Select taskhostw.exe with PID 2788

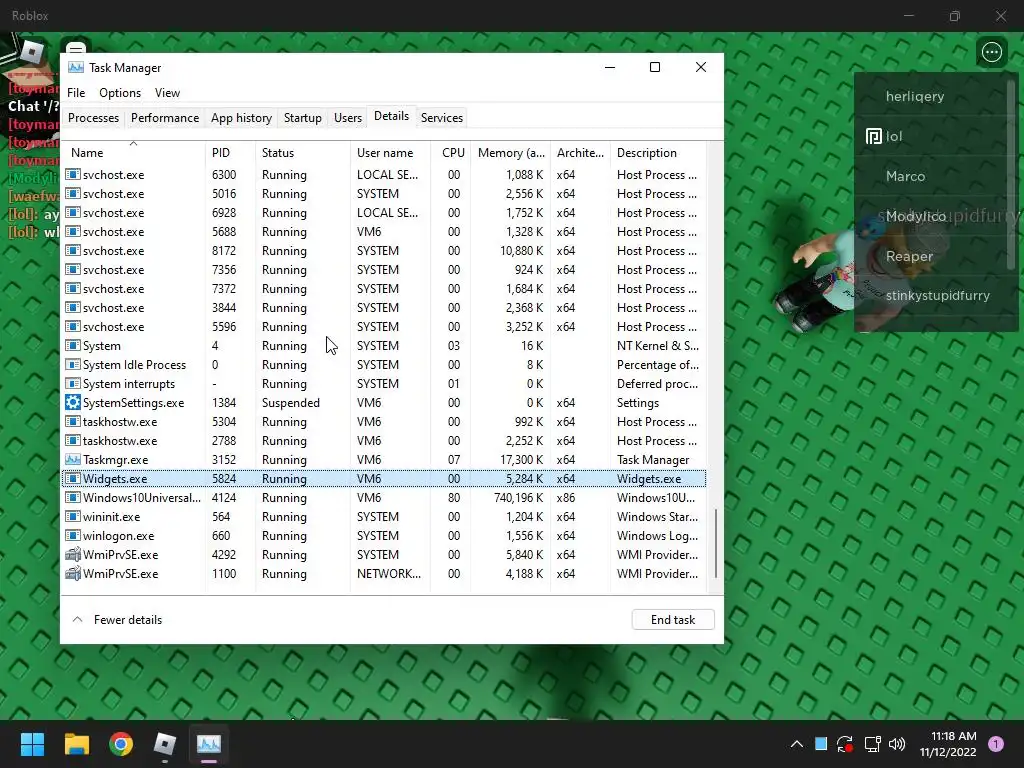click(x=384, y=440)
